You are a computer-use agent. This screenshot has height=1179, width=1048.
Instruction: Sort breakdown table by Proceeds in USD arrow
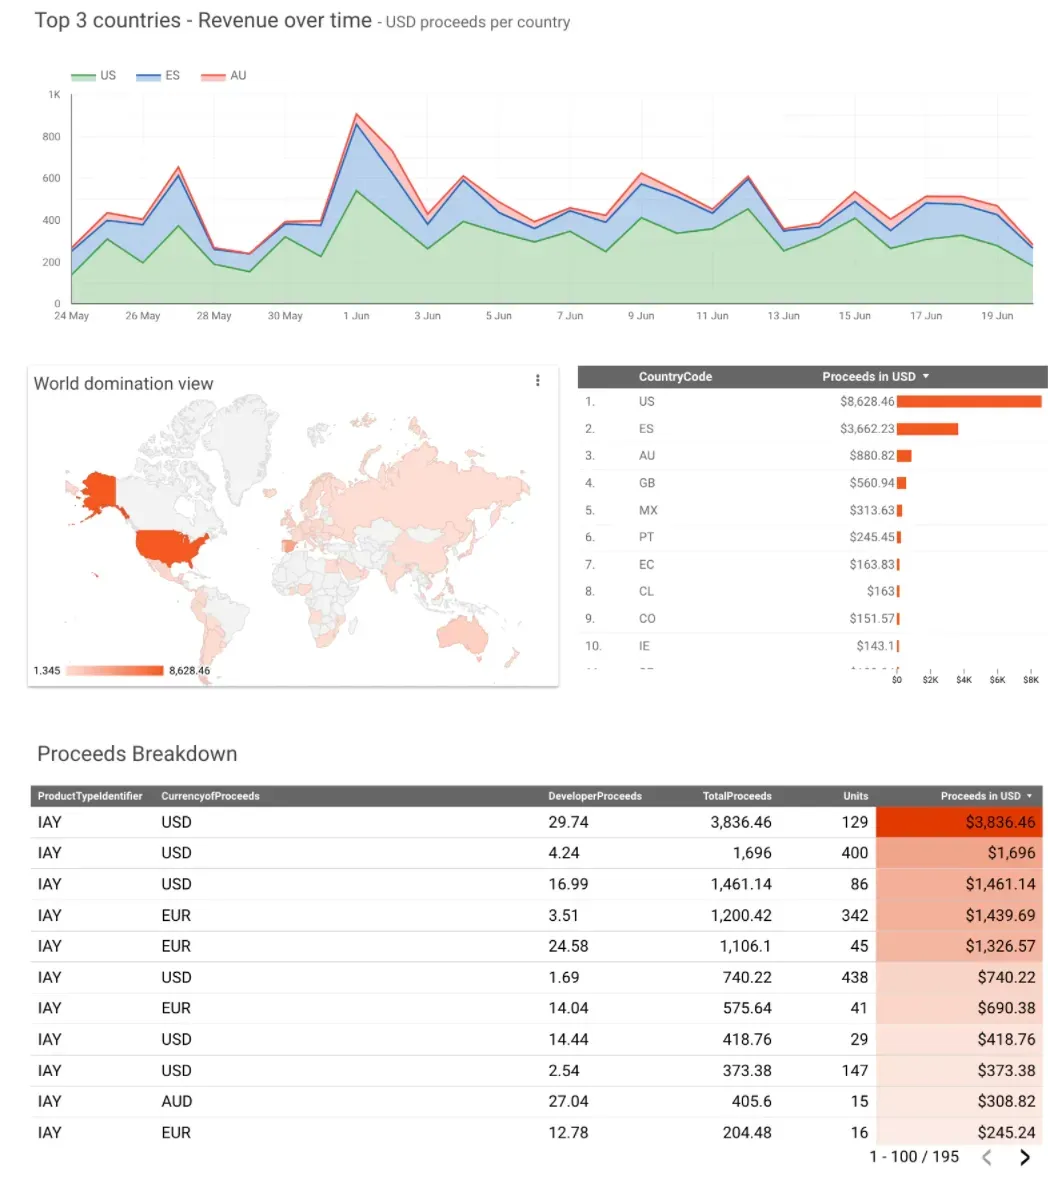pyautogui.click(x=1029, y=796)
